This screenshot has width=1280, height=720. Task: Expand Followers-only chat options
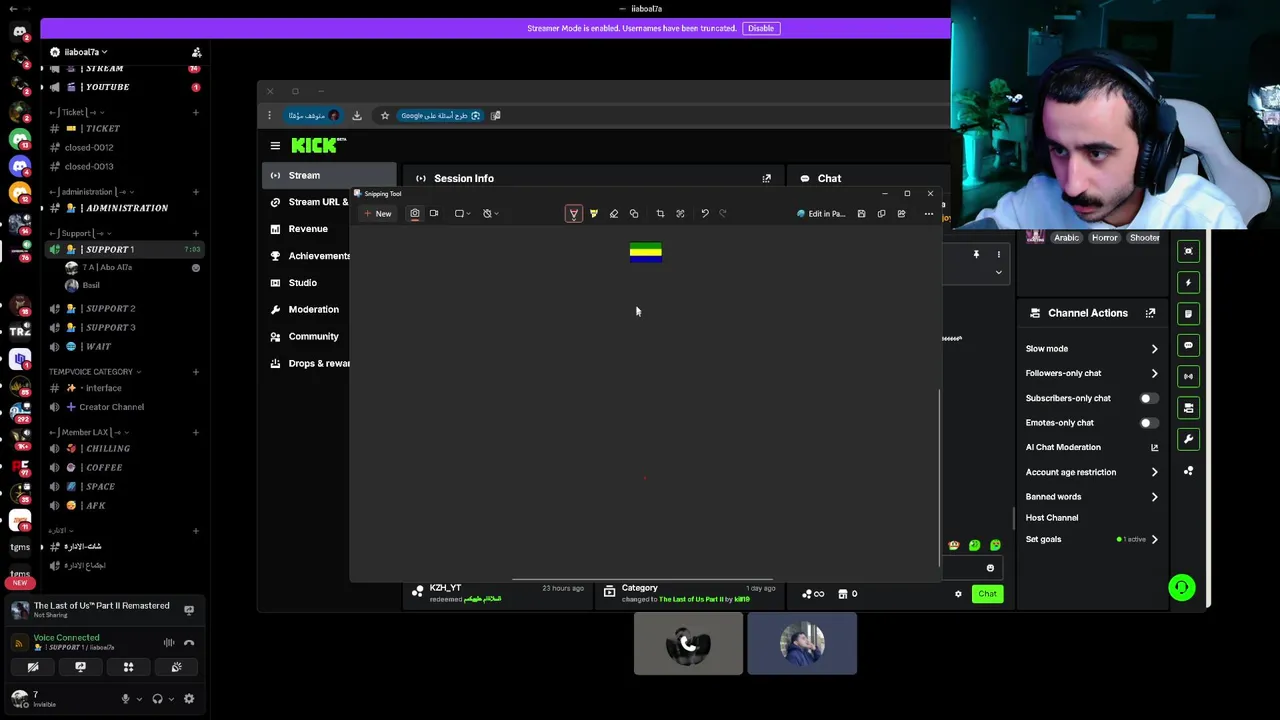tap(1154, 373)
